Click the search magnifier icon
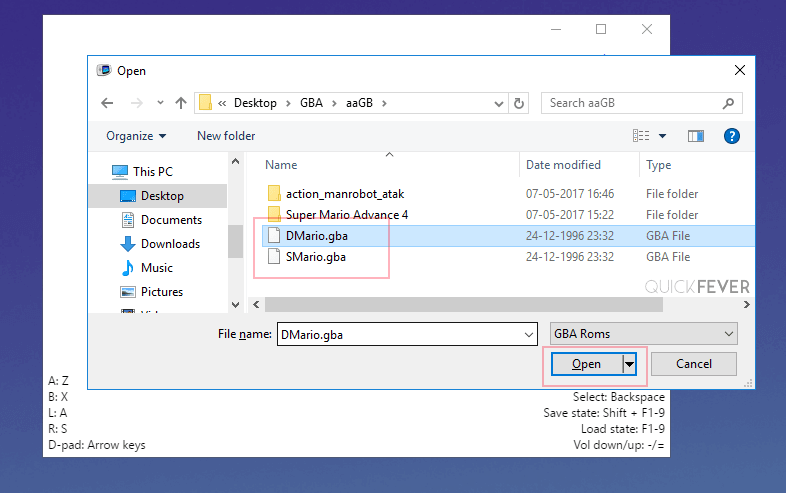The height and width of the screenshot is (493, 786). click(728, 103)
